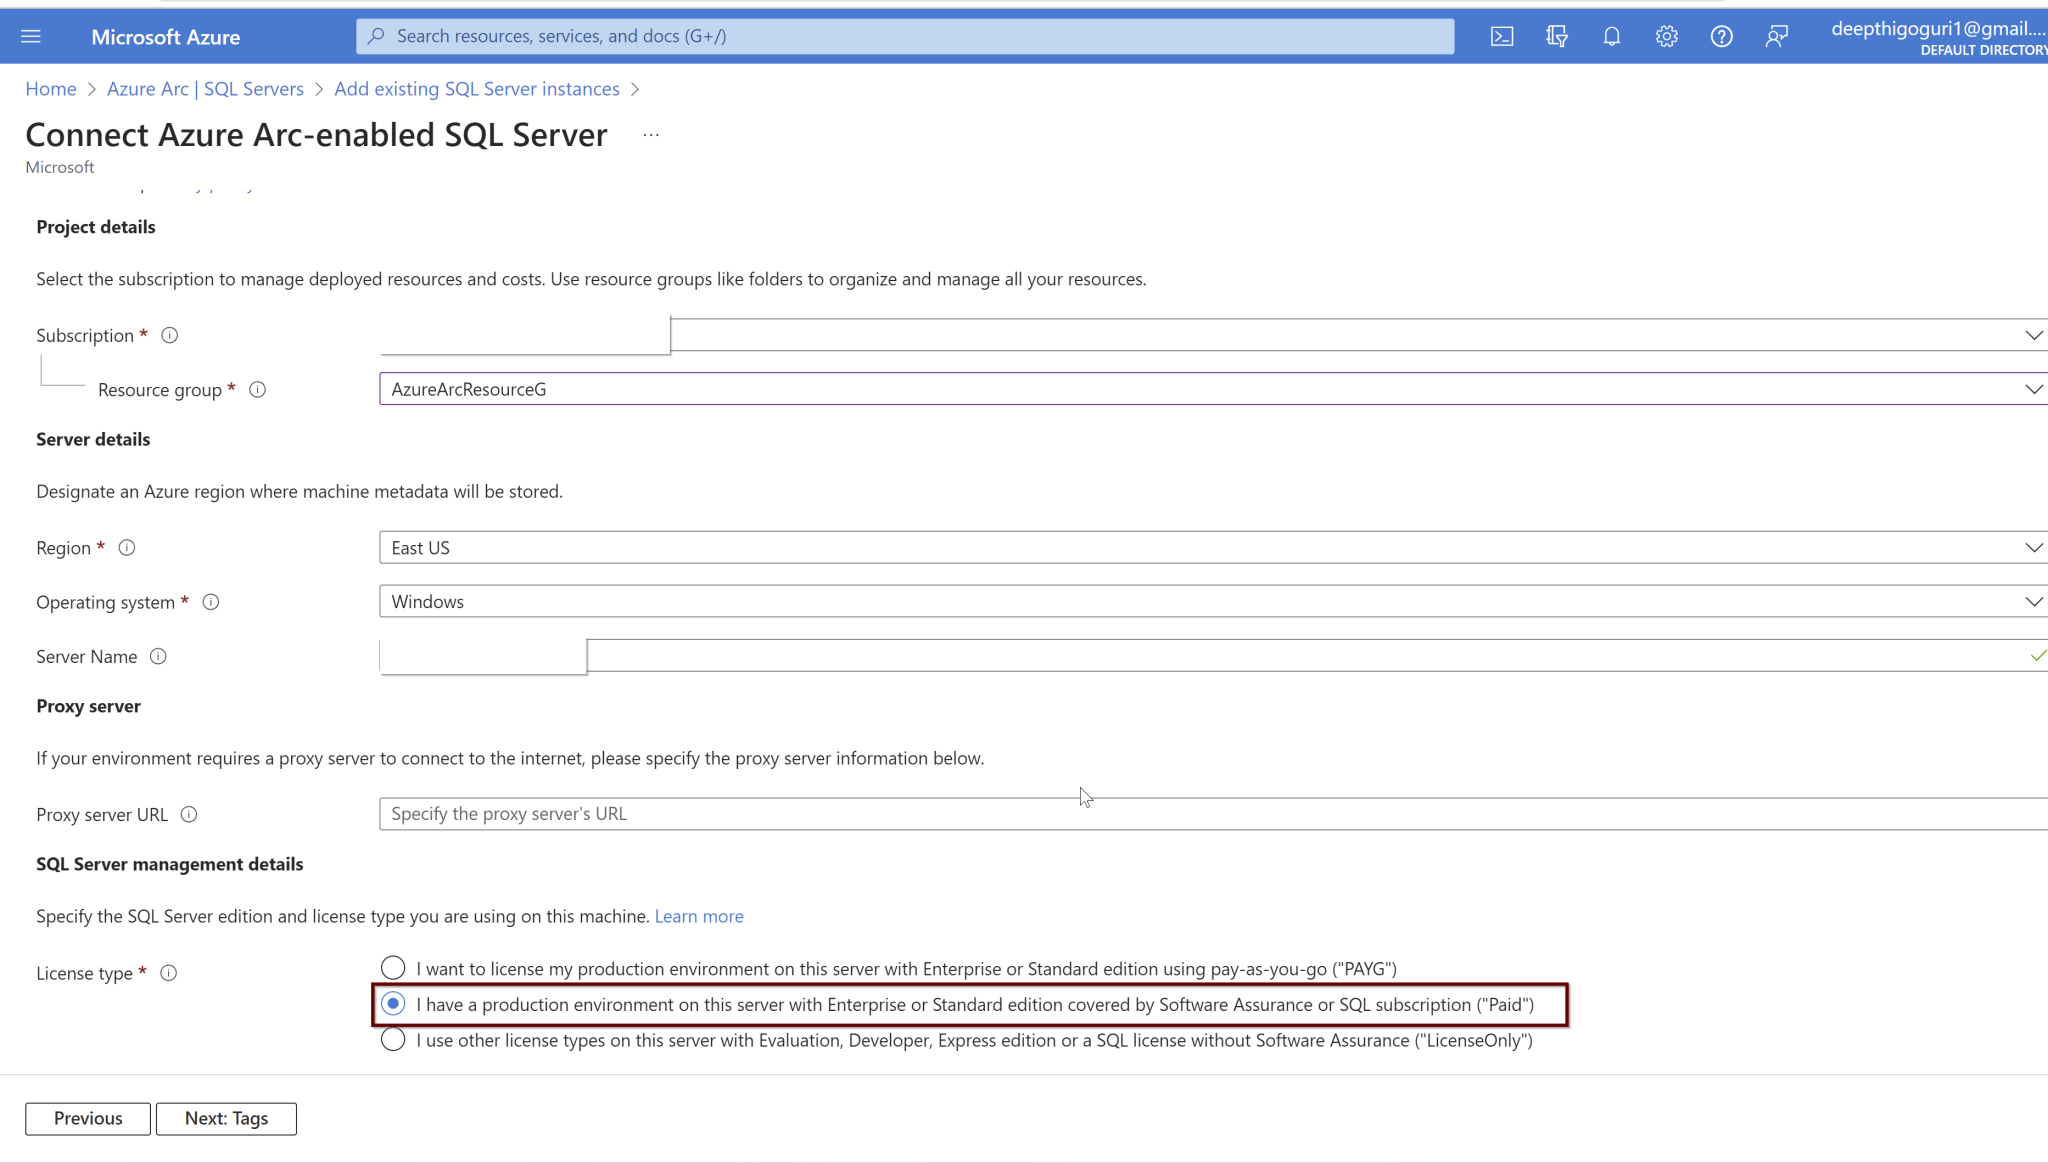
Task: Select the Paid Software Assurance license option
Action: [393, 1004]
